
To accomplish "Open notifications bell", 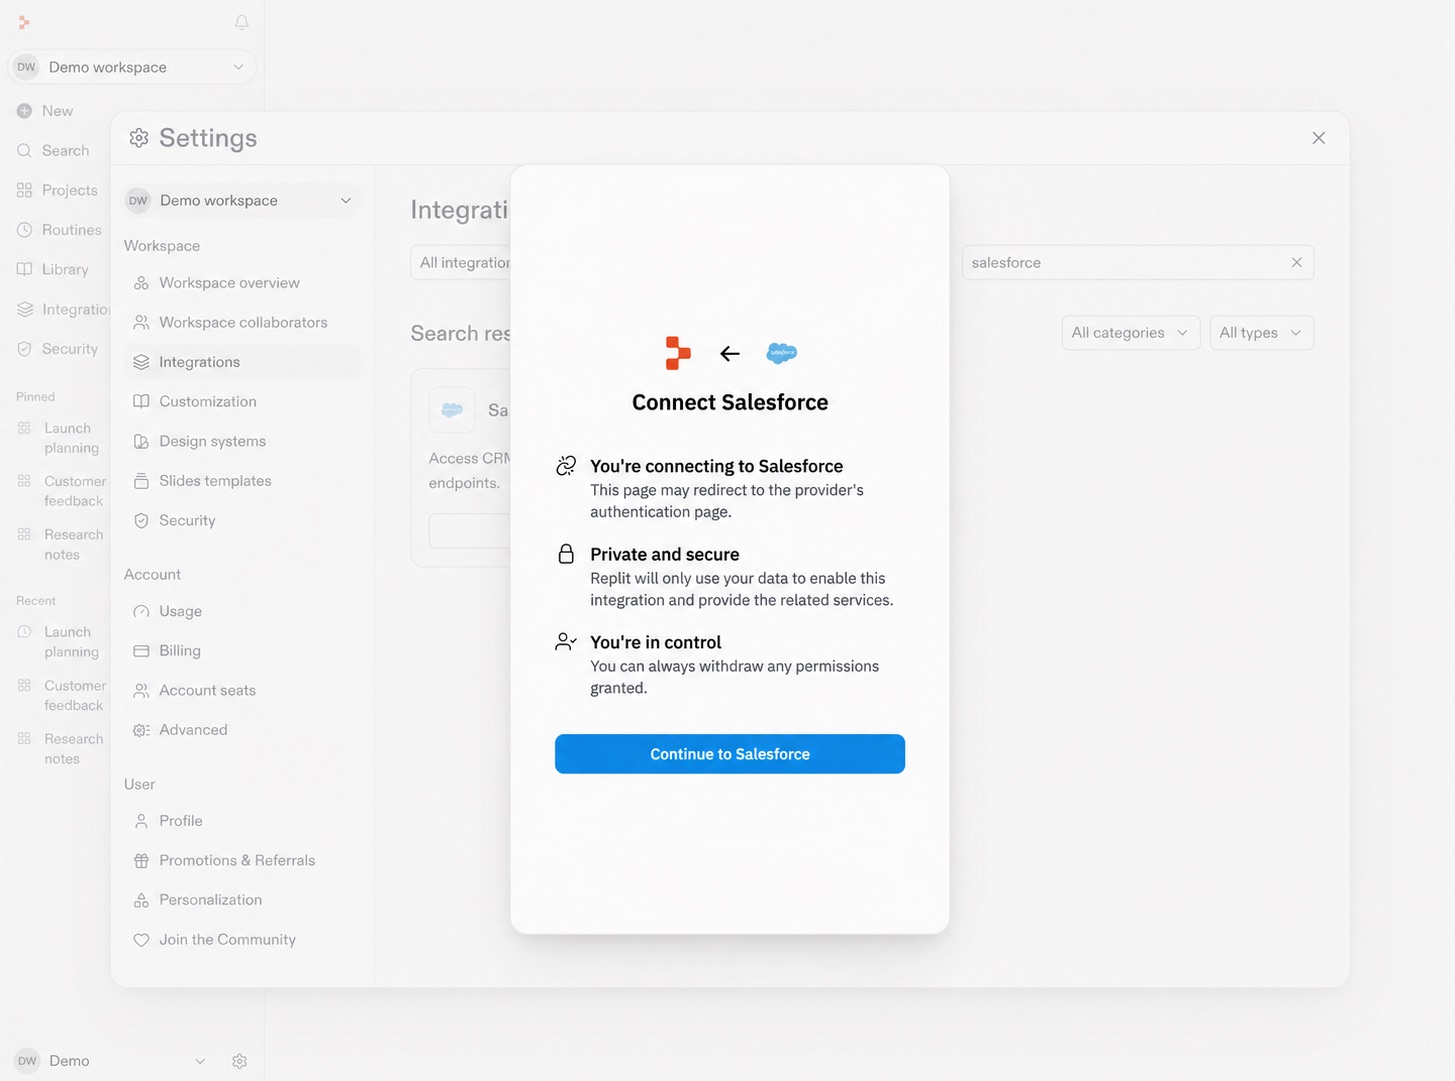I will [241, 22].
